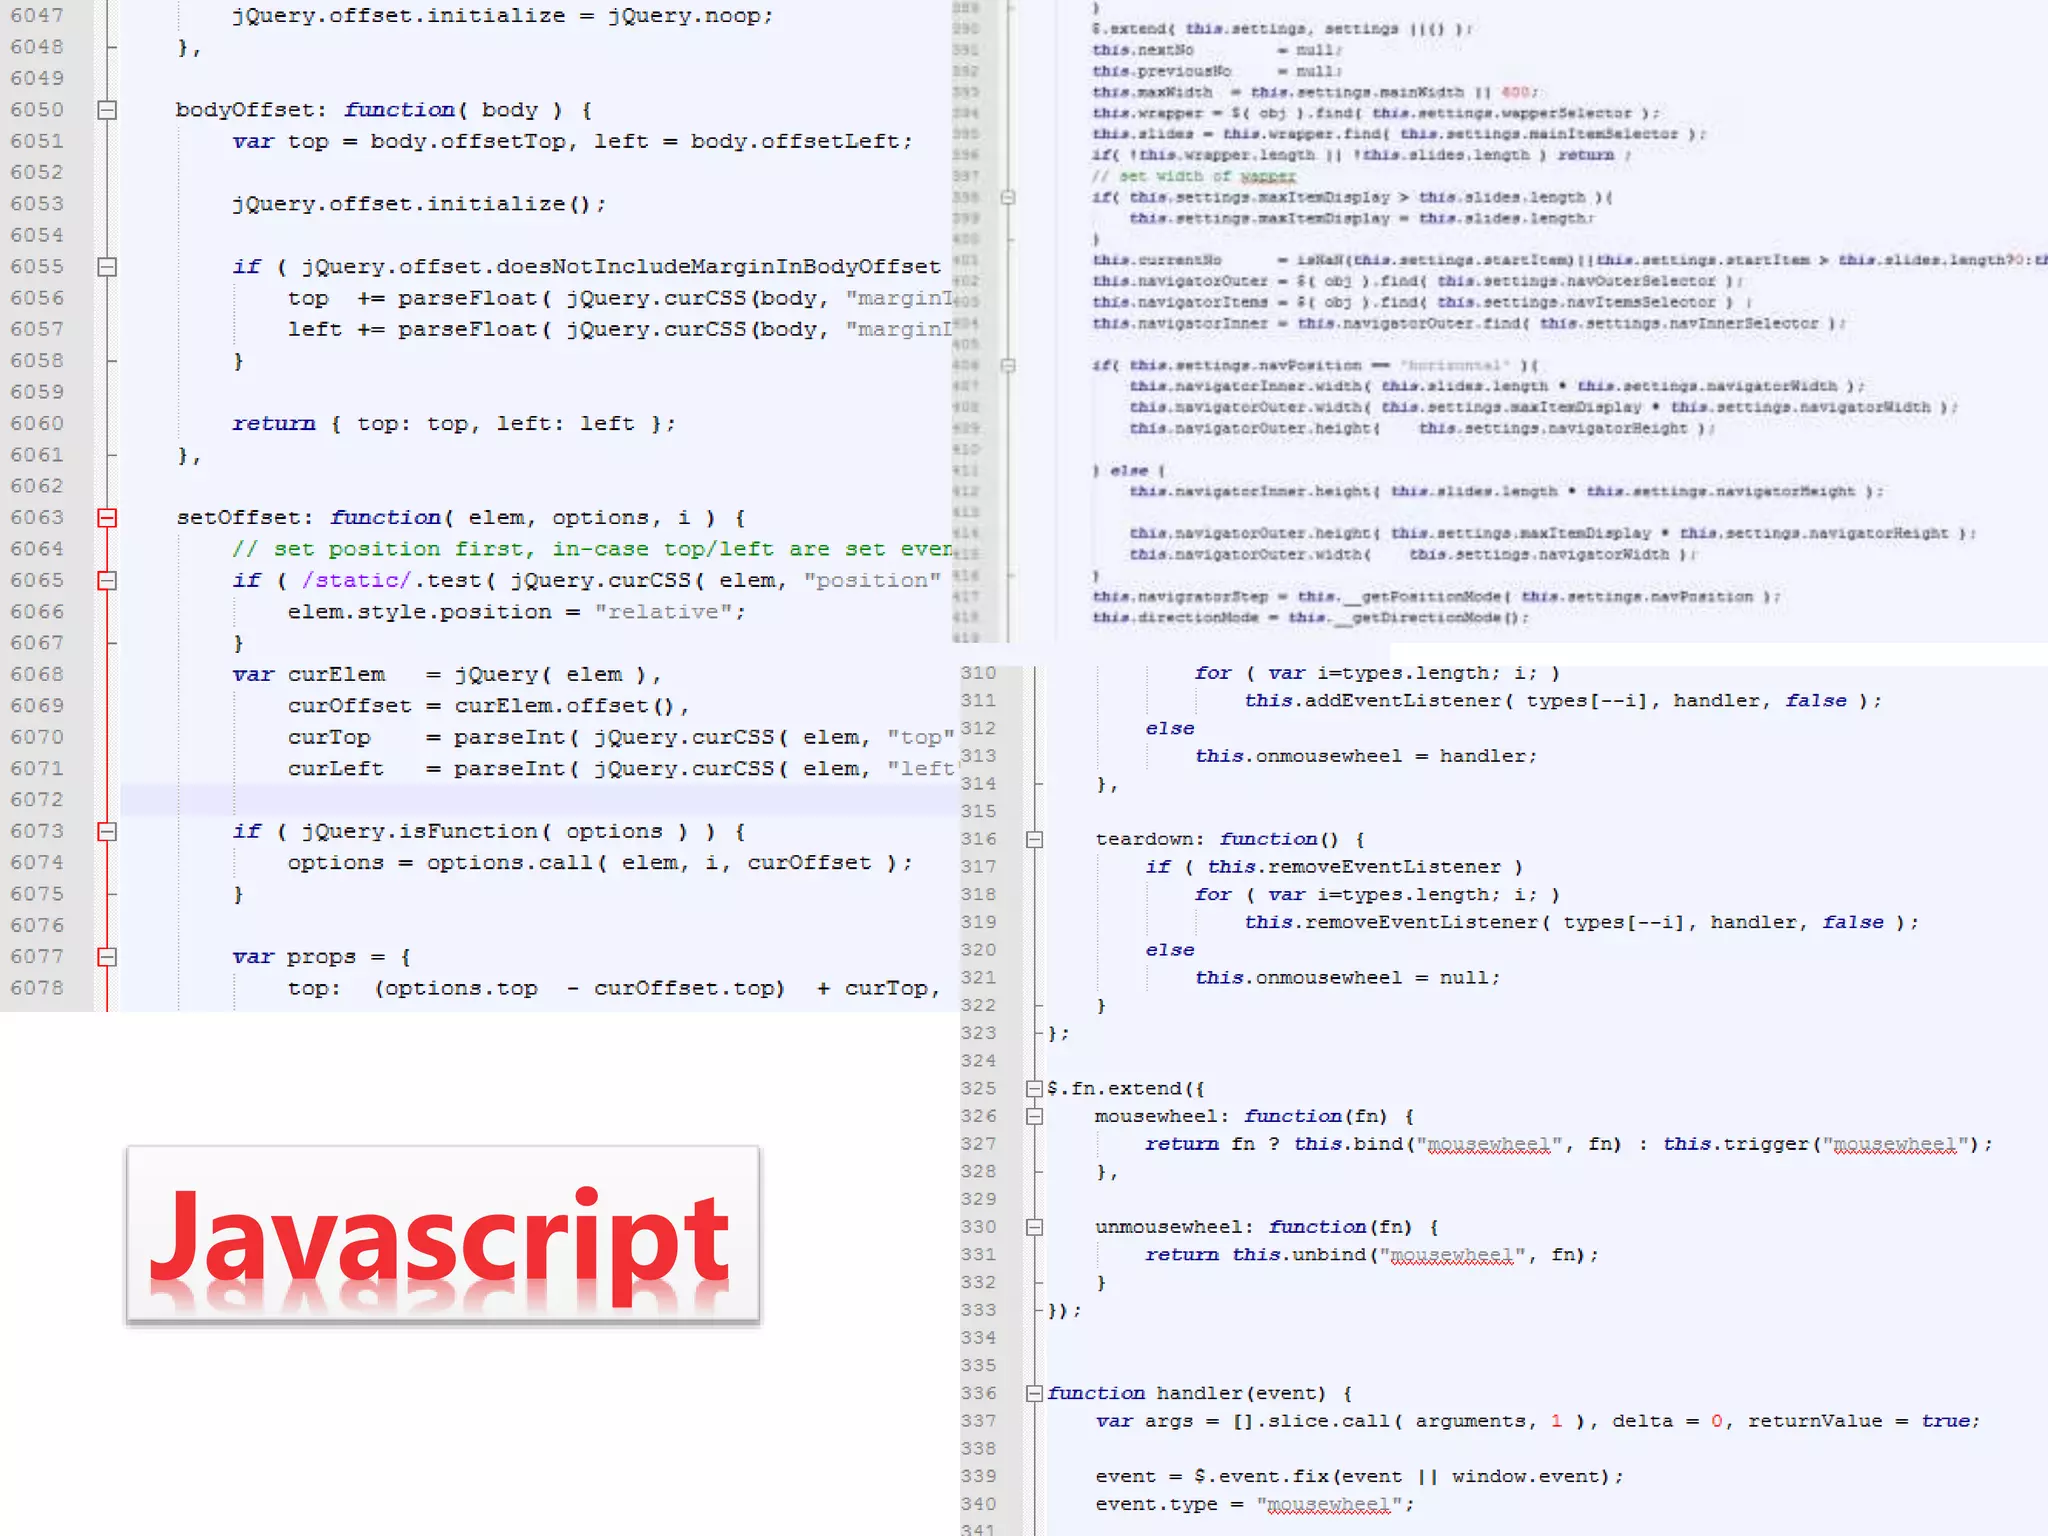Click line number 333 in the gutter
The width and height of the screenshot is (2048, 1536).
[979, 1311]
